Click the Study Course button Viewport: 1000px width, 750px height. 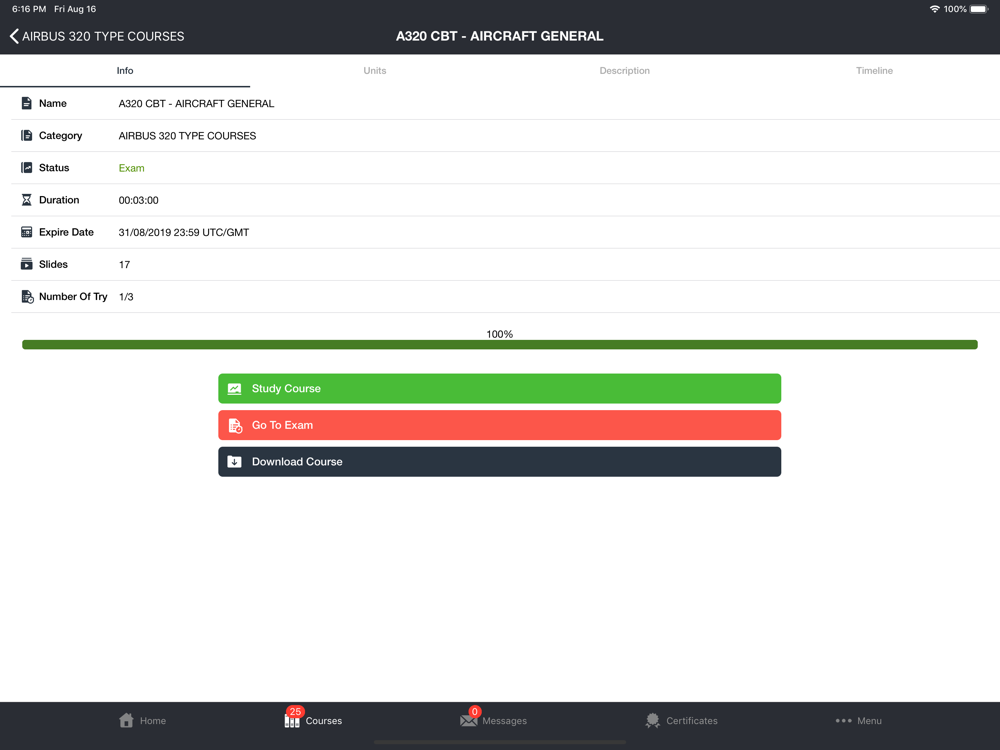click(x=499, y=388)
